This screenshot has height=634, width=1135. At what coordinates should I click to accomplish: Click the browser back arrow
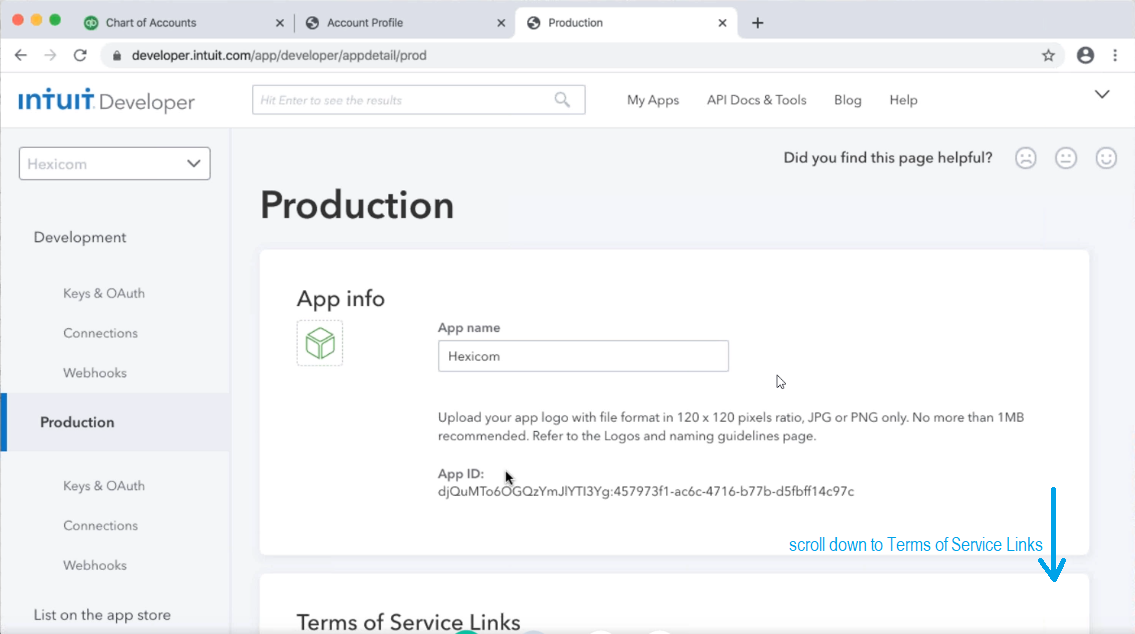coord(20,55)
